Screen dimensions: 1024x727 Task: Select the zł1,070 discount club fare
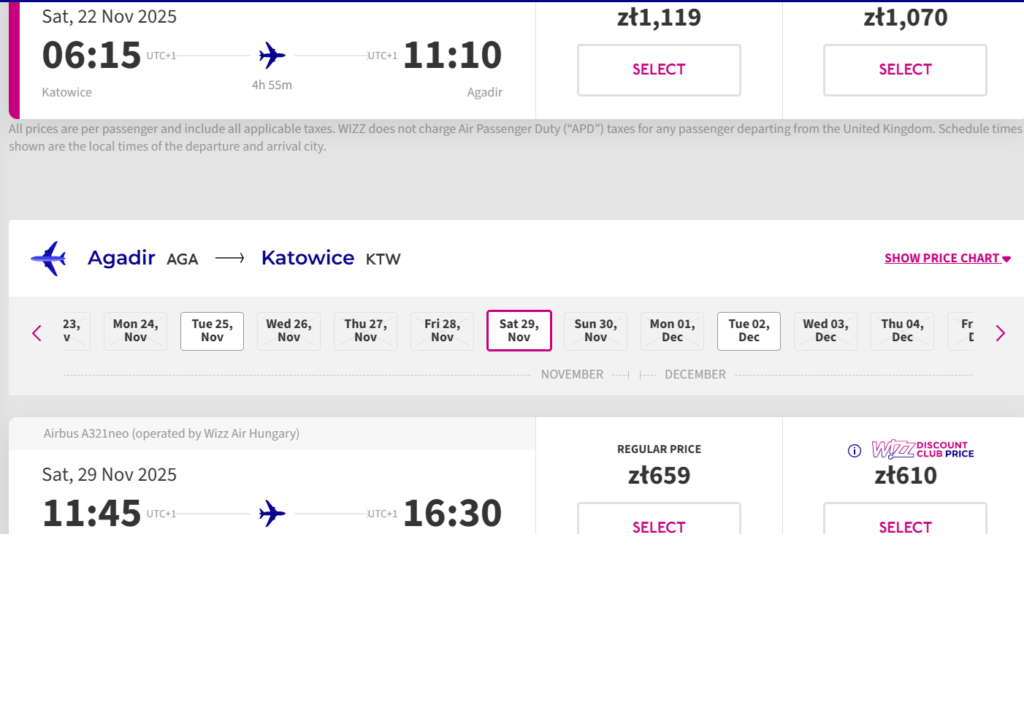click(x=905, y=70)
